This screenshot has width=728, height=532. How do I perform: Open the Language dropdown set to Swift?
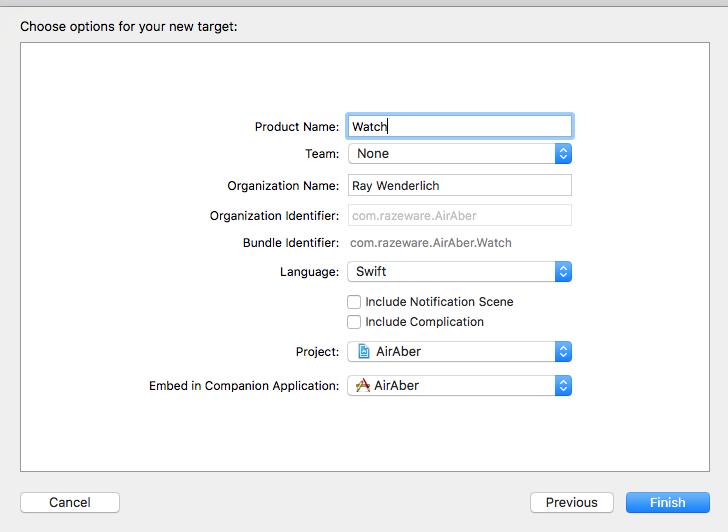point(452,272)
